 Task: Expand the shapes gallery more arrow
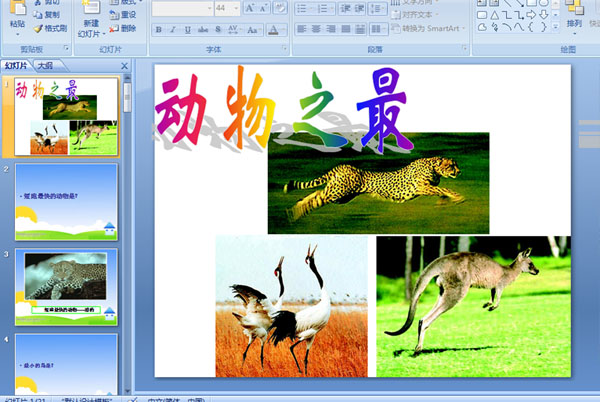click(x=556, y=27)
